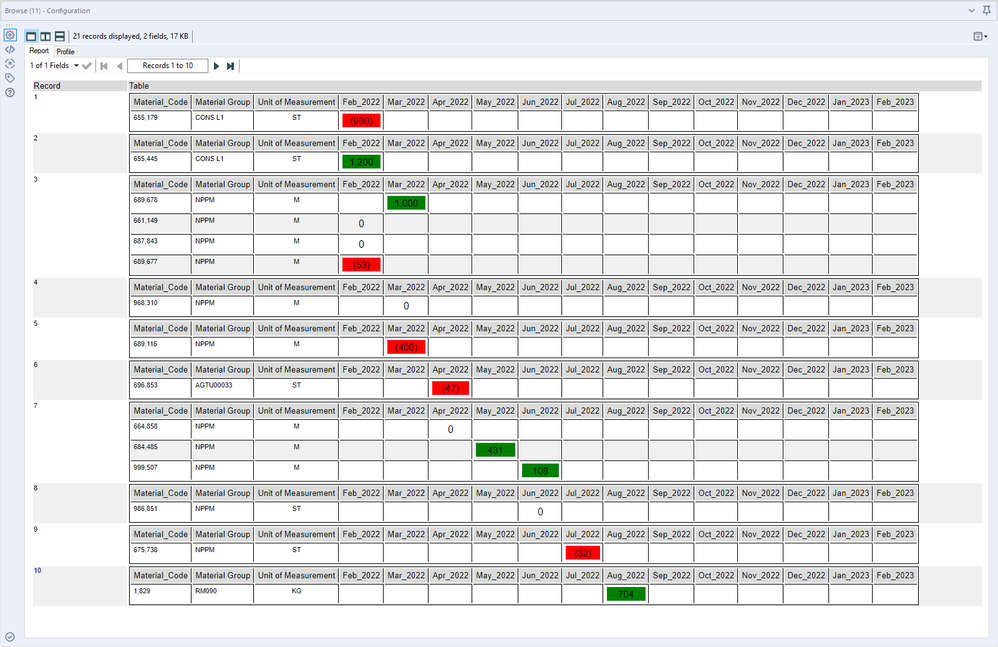The width and height of the screenshot is (998, 647).
Task: Click material code 999,507
Action: (x=145, y=468)
